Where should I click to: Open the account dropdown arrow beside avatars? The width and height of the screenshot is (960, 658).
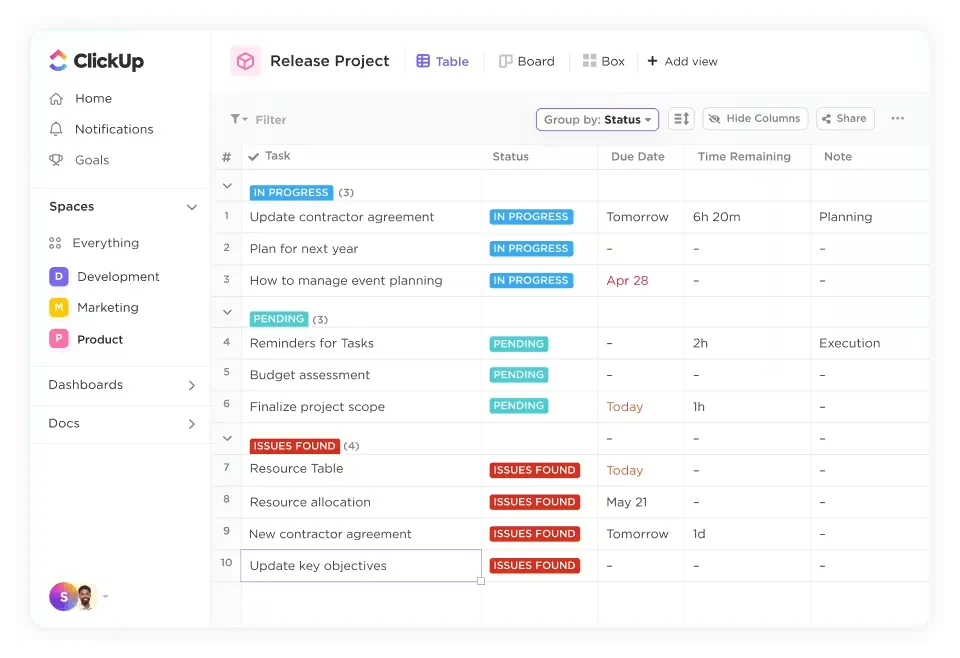coord(105,596)
